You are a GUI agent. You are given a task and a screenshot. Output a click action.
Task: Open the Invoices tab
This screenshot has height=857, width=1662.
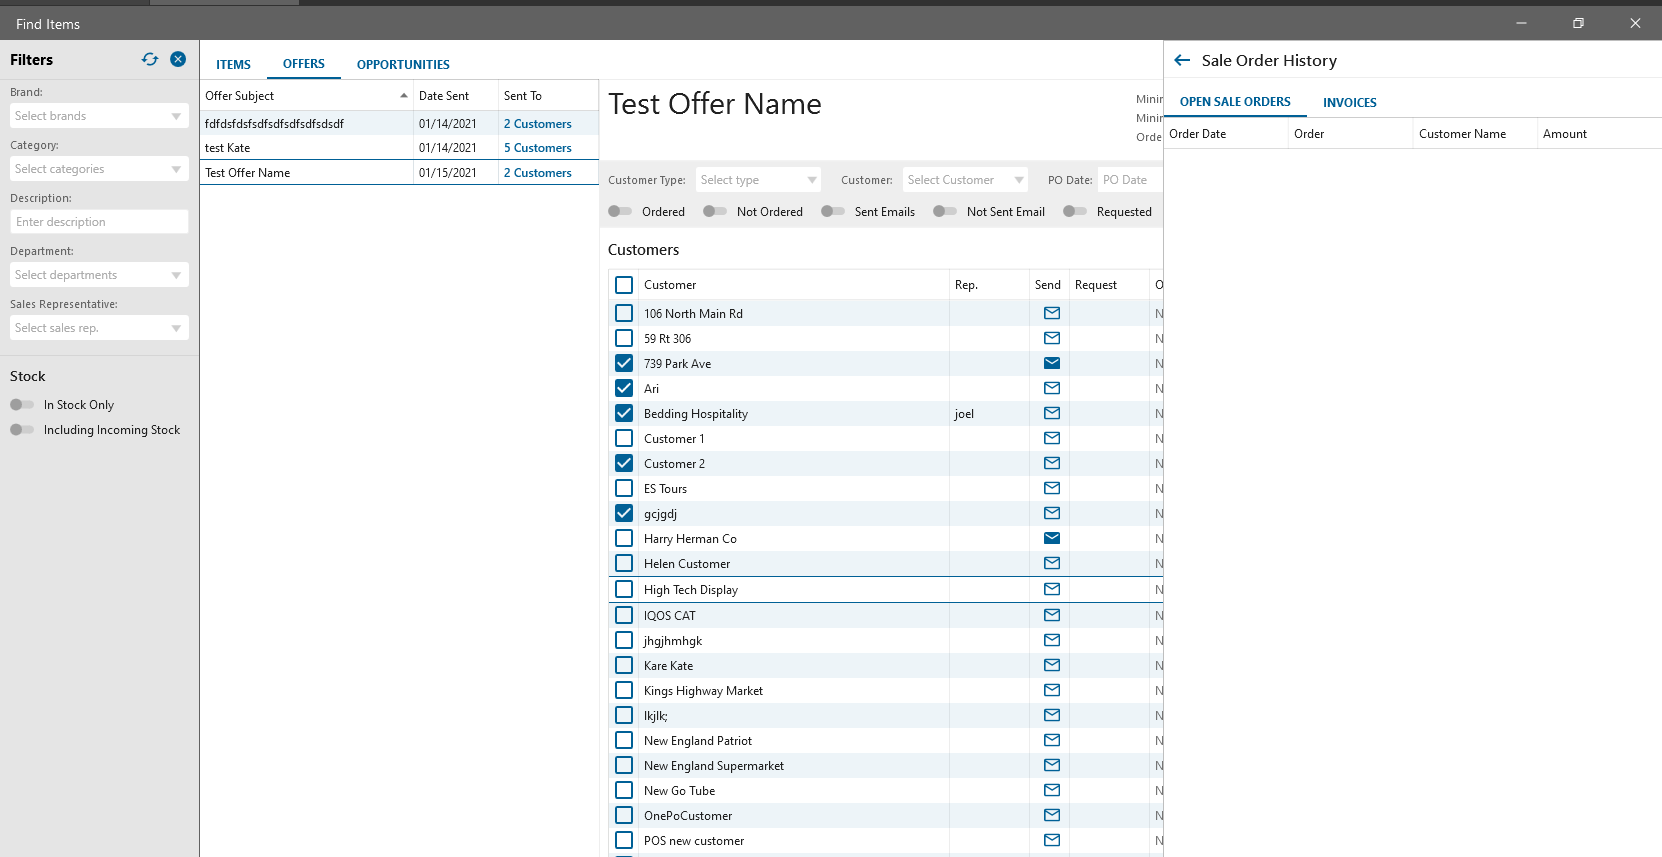coord(1349,102)
